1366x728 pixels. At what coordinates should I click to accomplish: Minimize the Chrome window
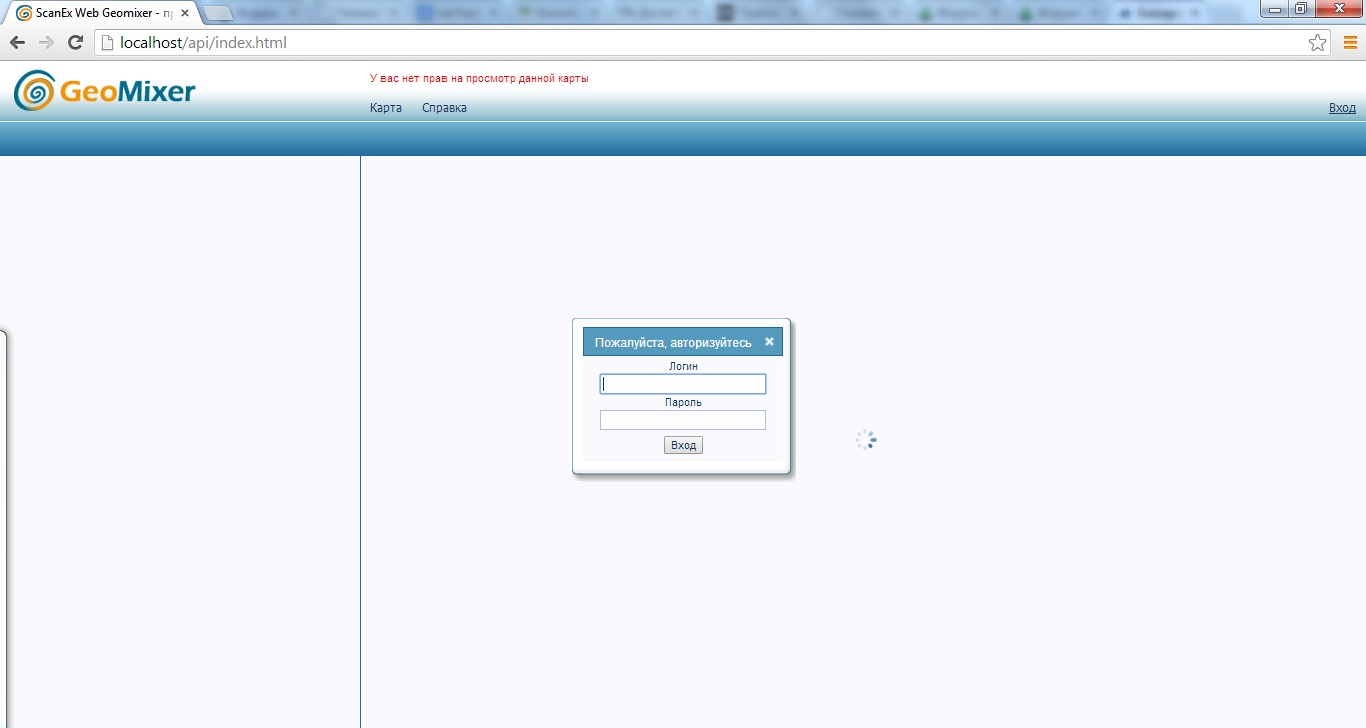tap(1274, 9)
